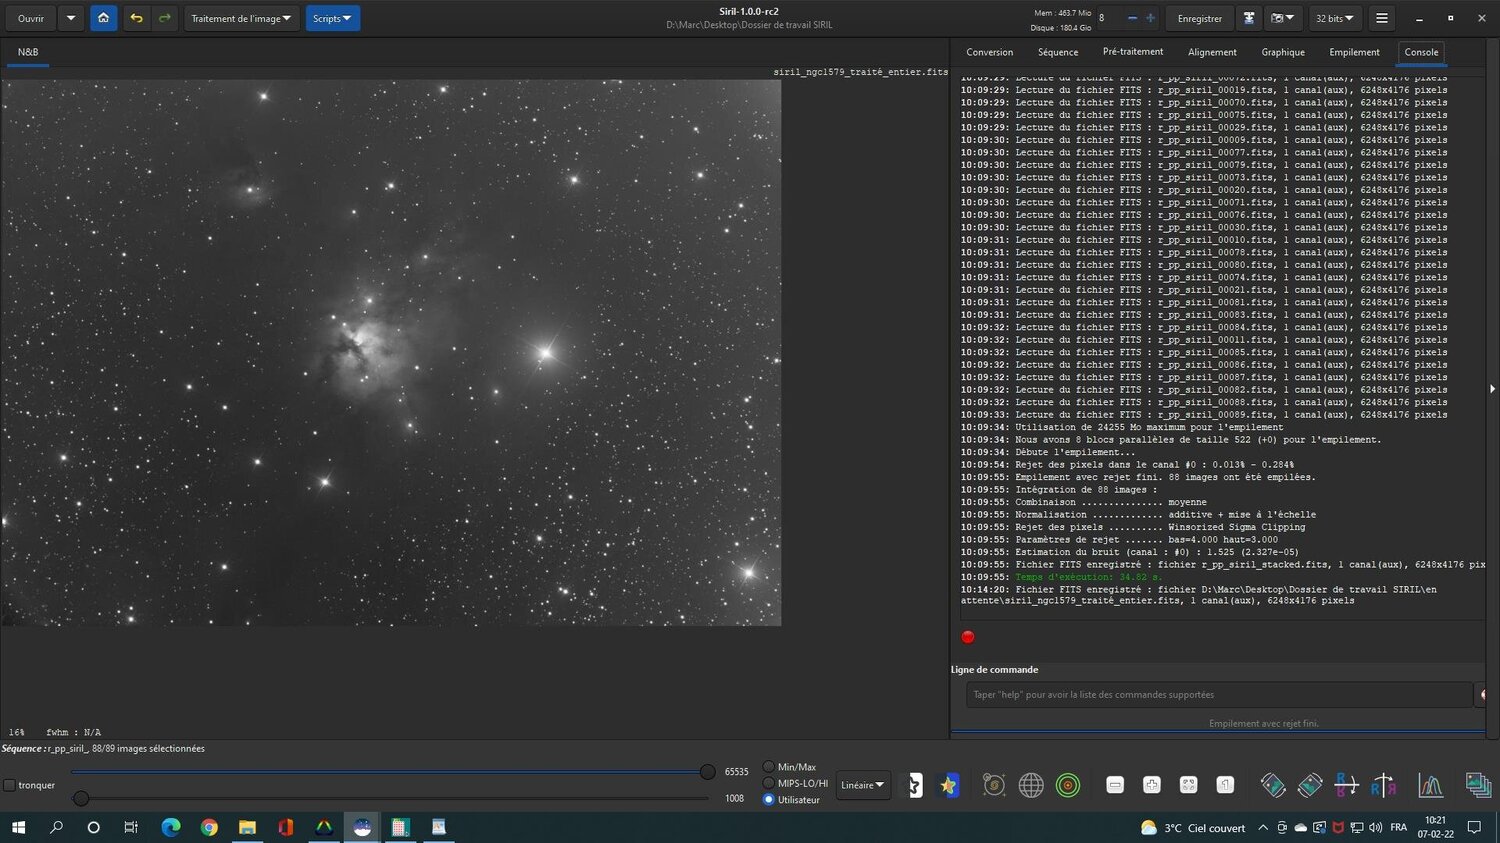Enable the tronquer checkbox
The image size is (1500, 843).
[10, 786]
